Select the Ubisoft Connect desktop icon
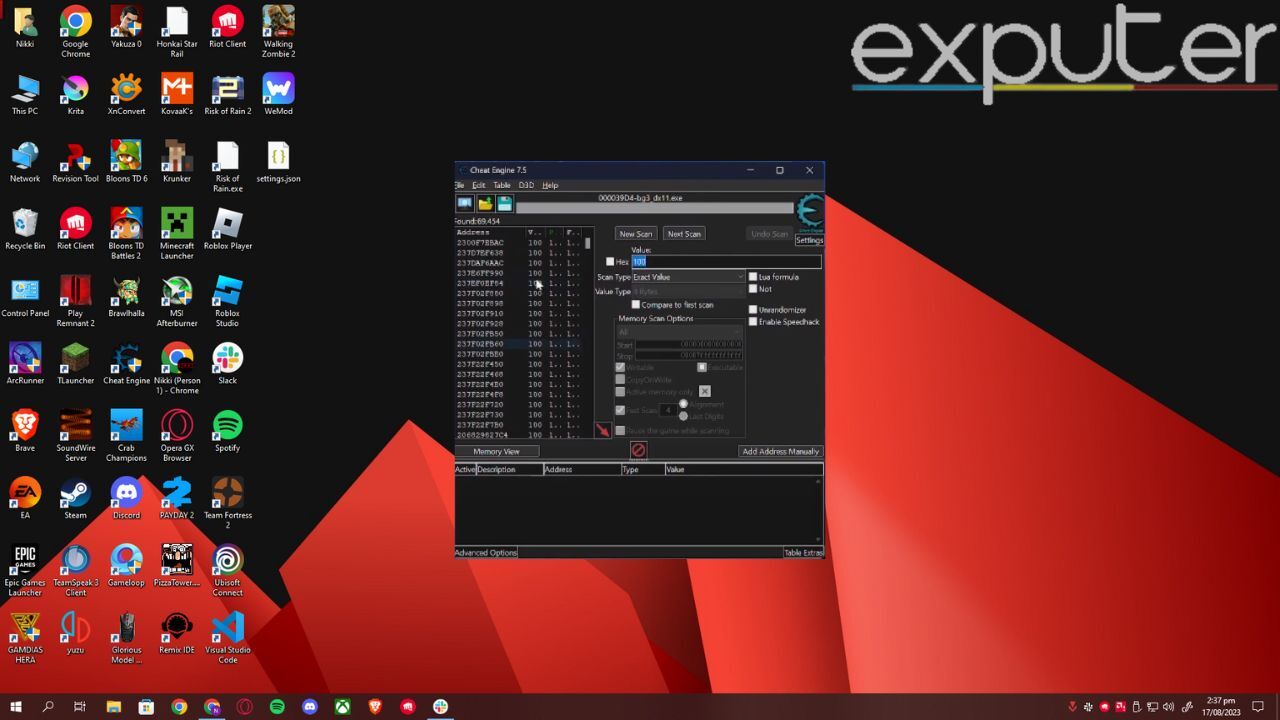 pos(227,571)
